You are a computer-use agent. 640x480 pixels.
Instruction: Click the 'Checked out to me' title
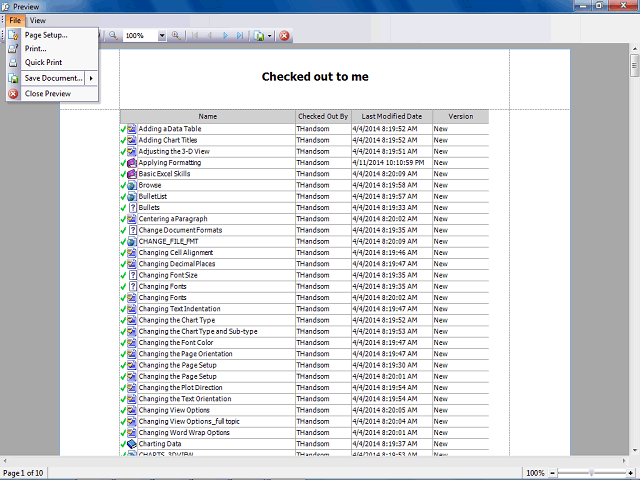click(x=315, y=77)
